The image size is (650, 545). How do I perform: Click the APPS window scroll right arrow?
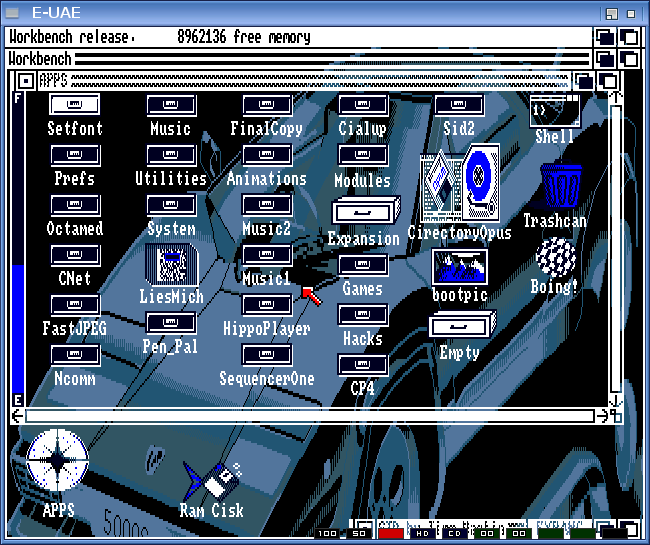[602, 416]
